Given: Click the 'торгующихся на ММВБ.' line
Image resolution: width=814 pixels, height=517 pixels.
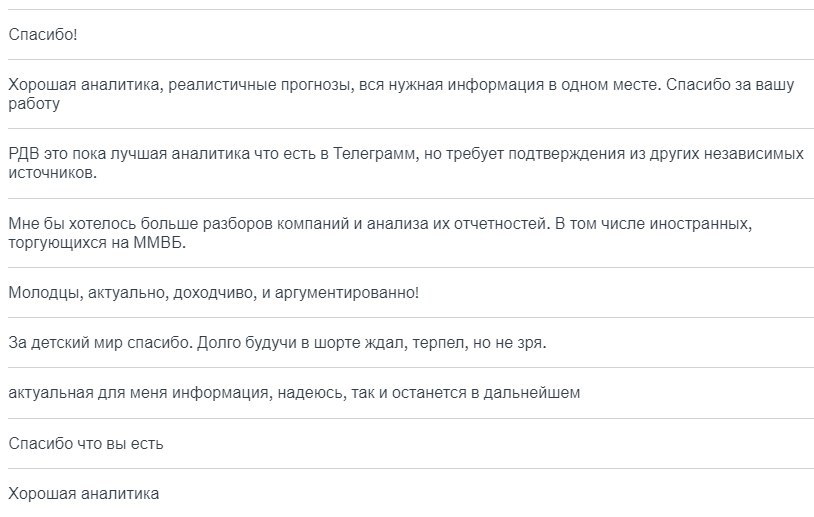Looking at the screenshot, I should coord(97,242).
